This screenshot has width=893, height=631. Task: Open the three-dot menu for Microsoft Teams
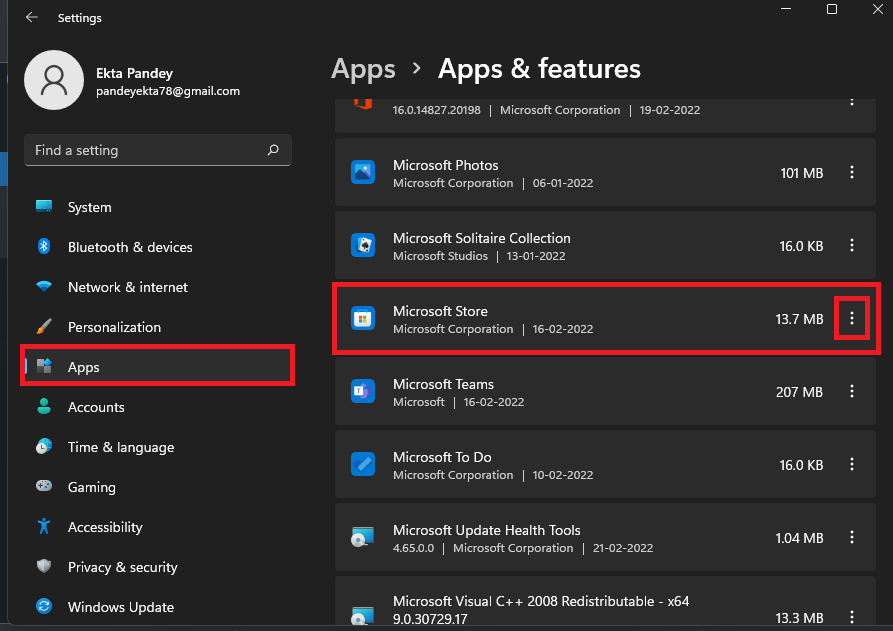point(852,392)
